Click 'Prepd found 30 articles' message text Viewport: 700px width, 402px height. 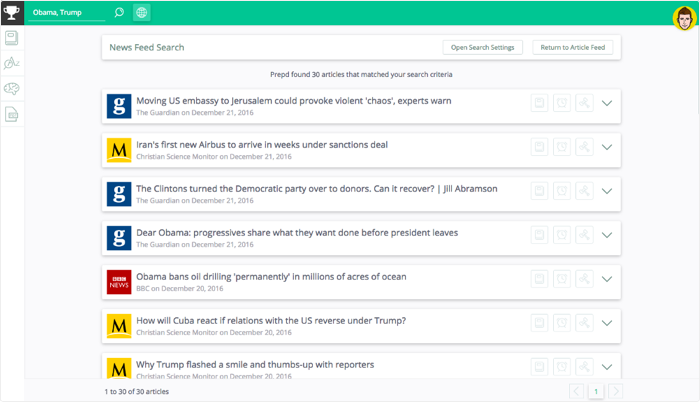(x=361, y=75)
